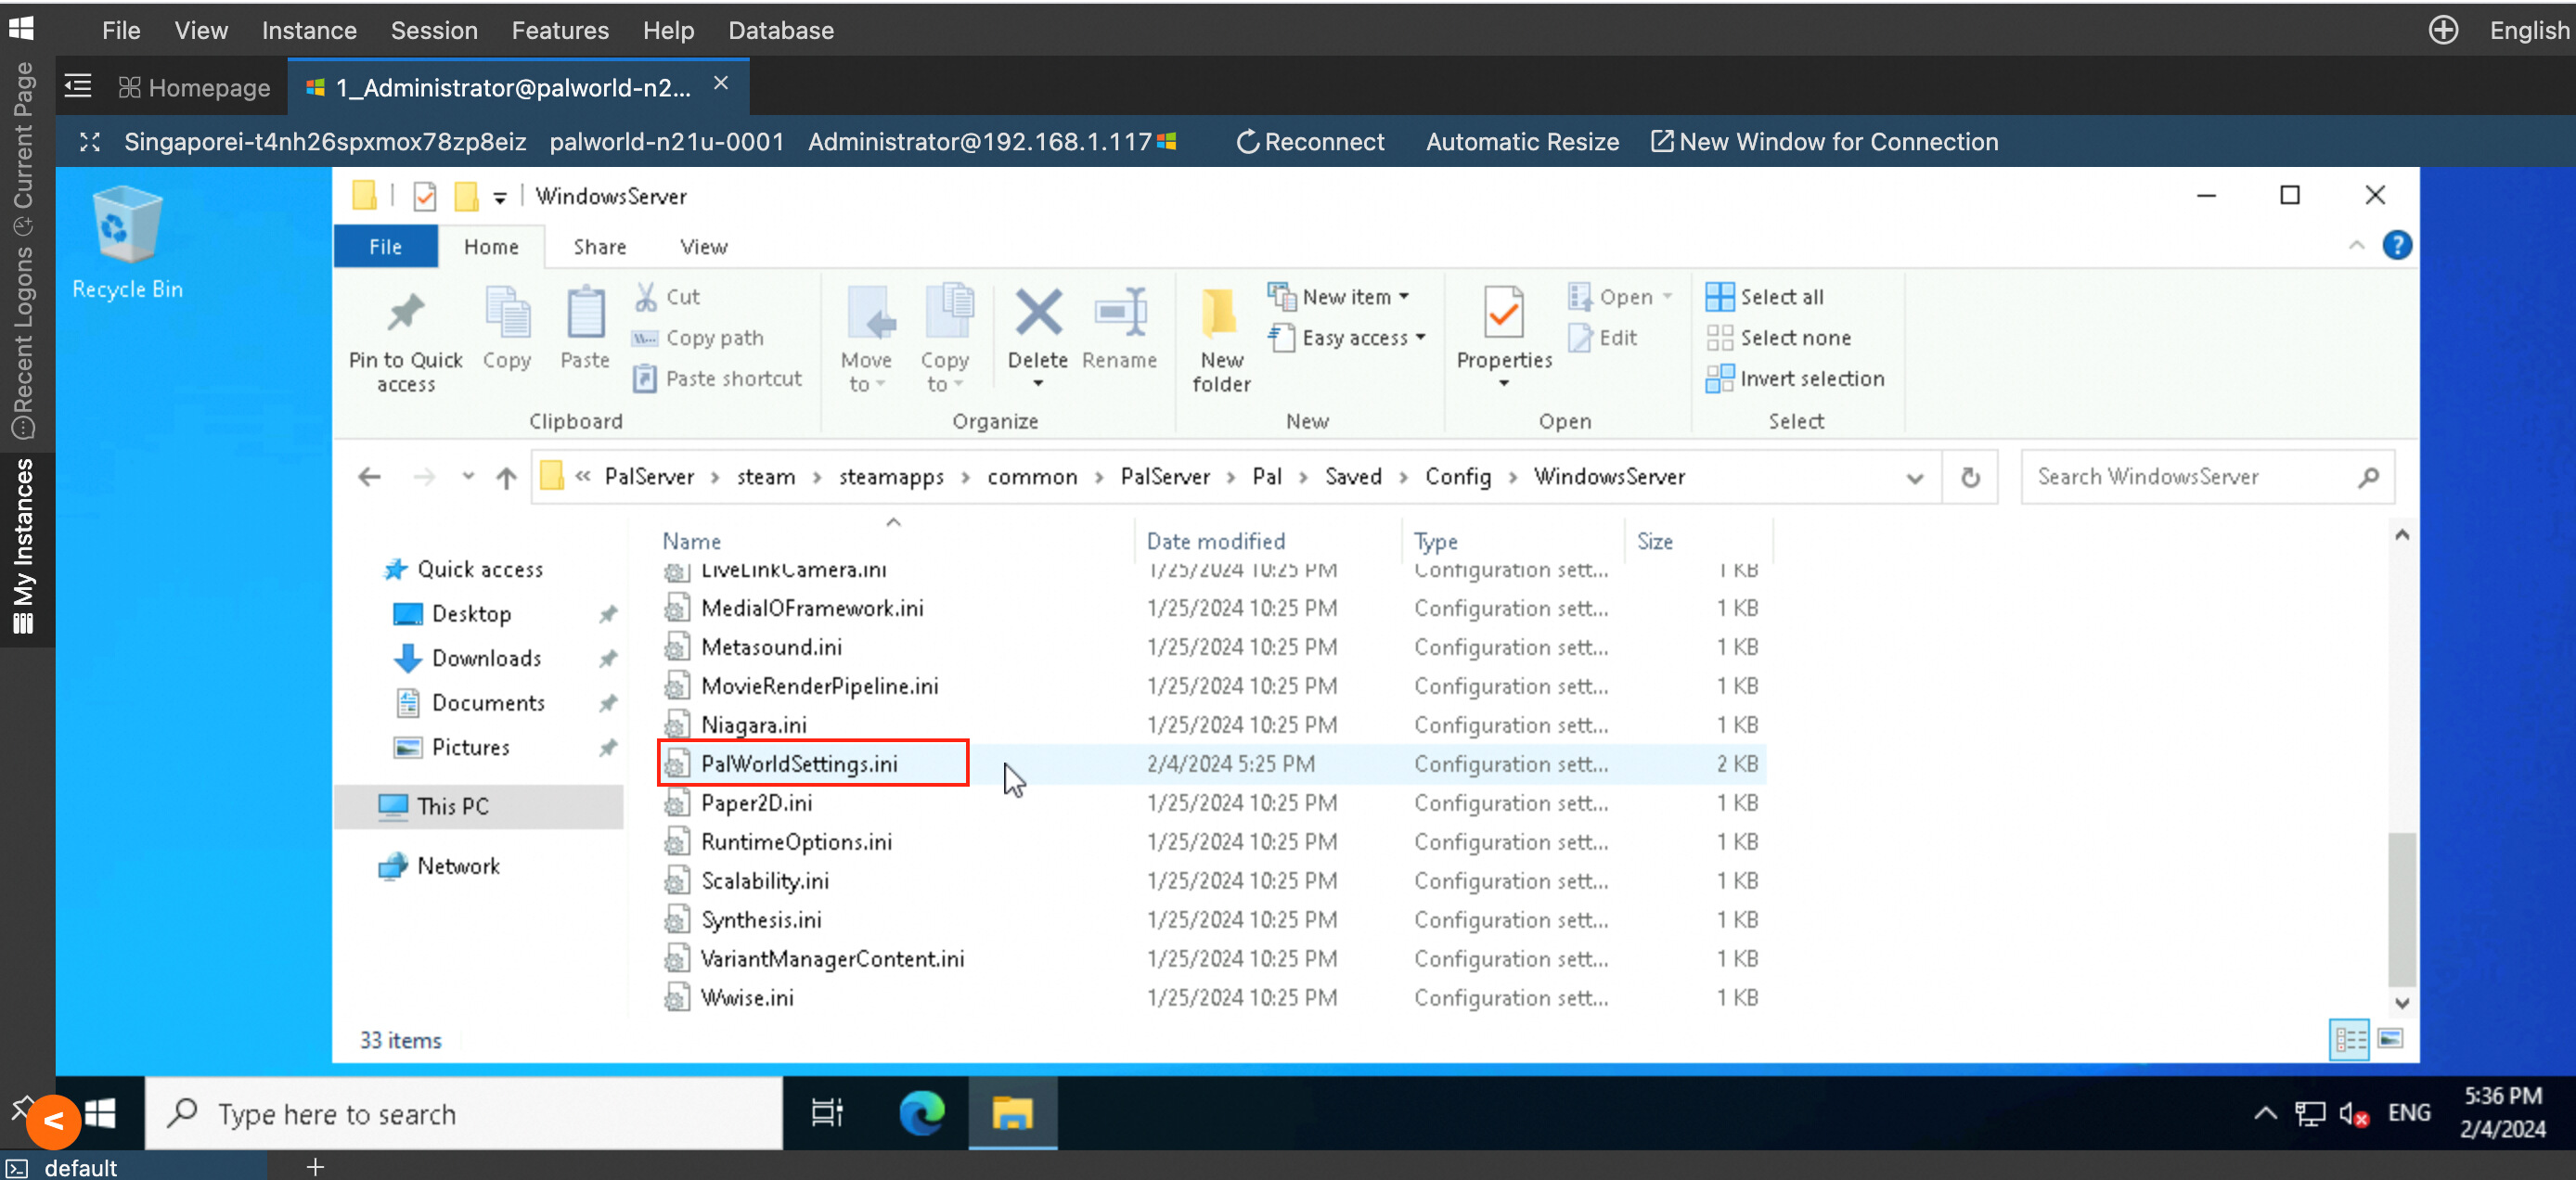Click the Rename ribbon icon
Screen dimensions: 2576x1180
(1120, 312)
